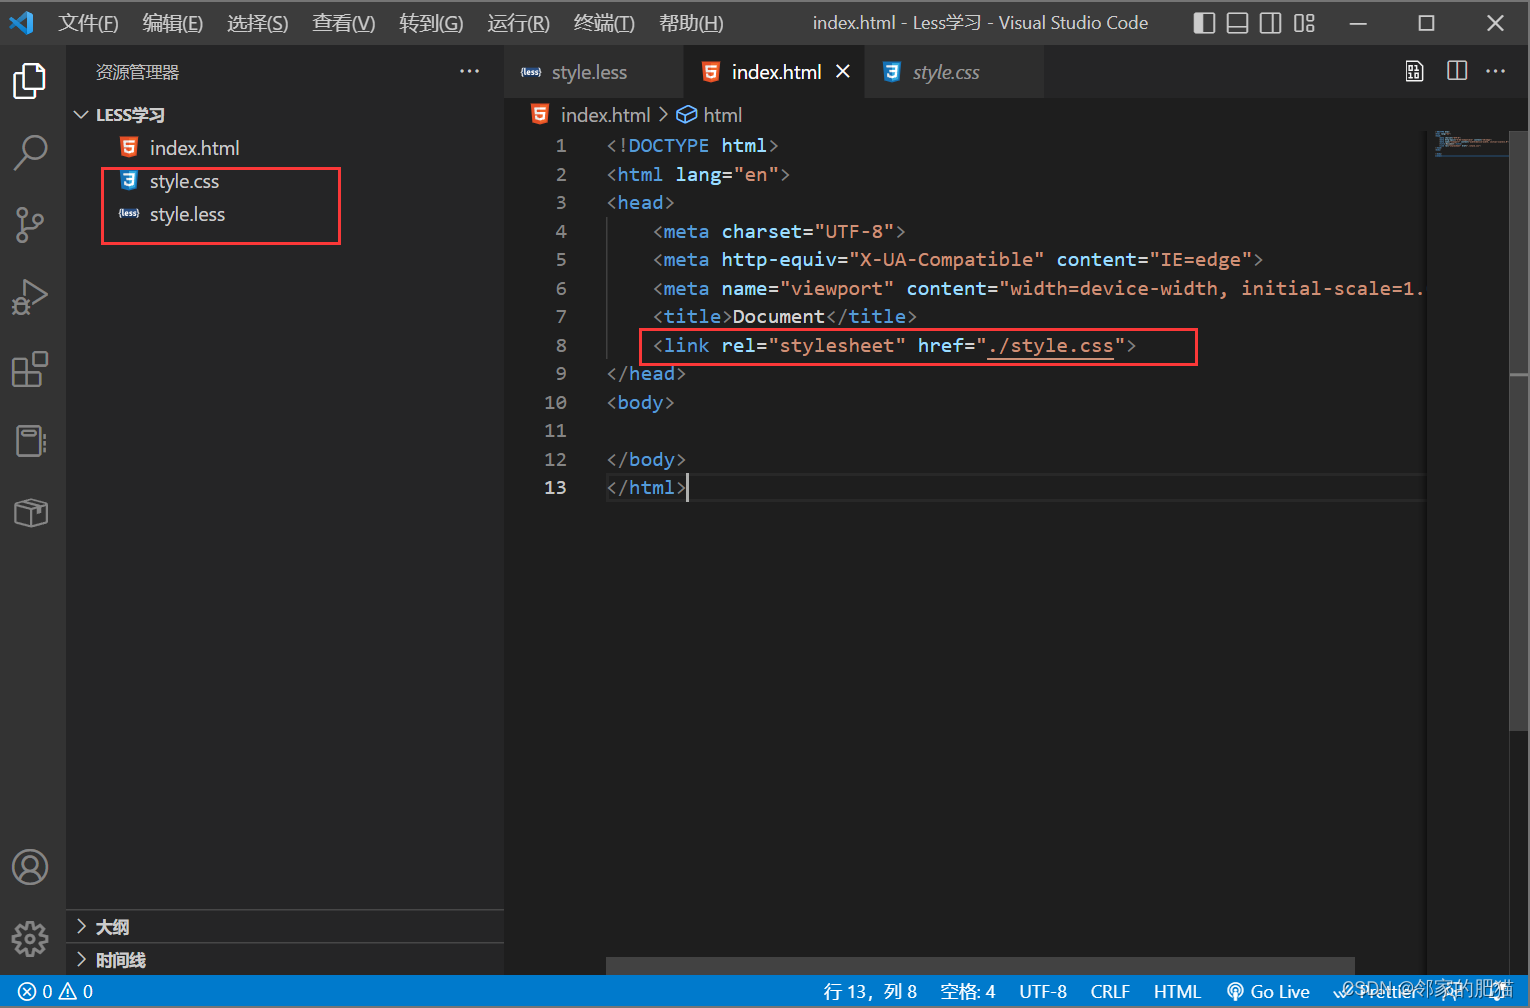Toggle primary sidebar layout button
Screen dimensions: 1530x1008
pos(1204,23)
